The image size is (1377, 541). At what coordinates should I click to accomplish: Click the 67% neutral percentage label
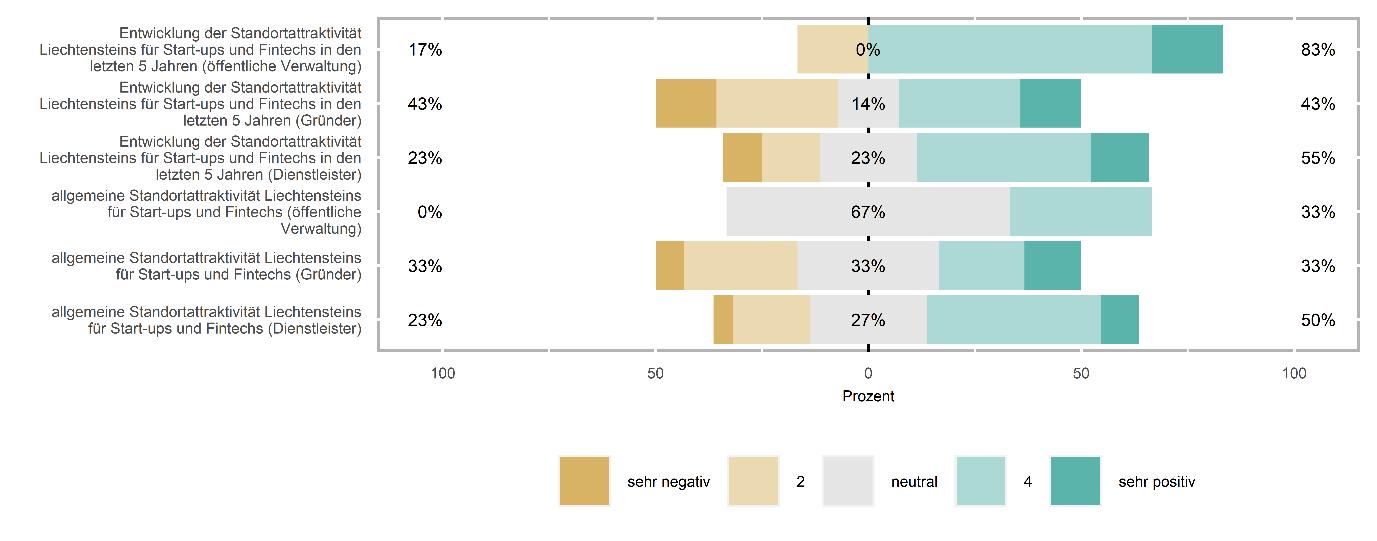(868, 212)
